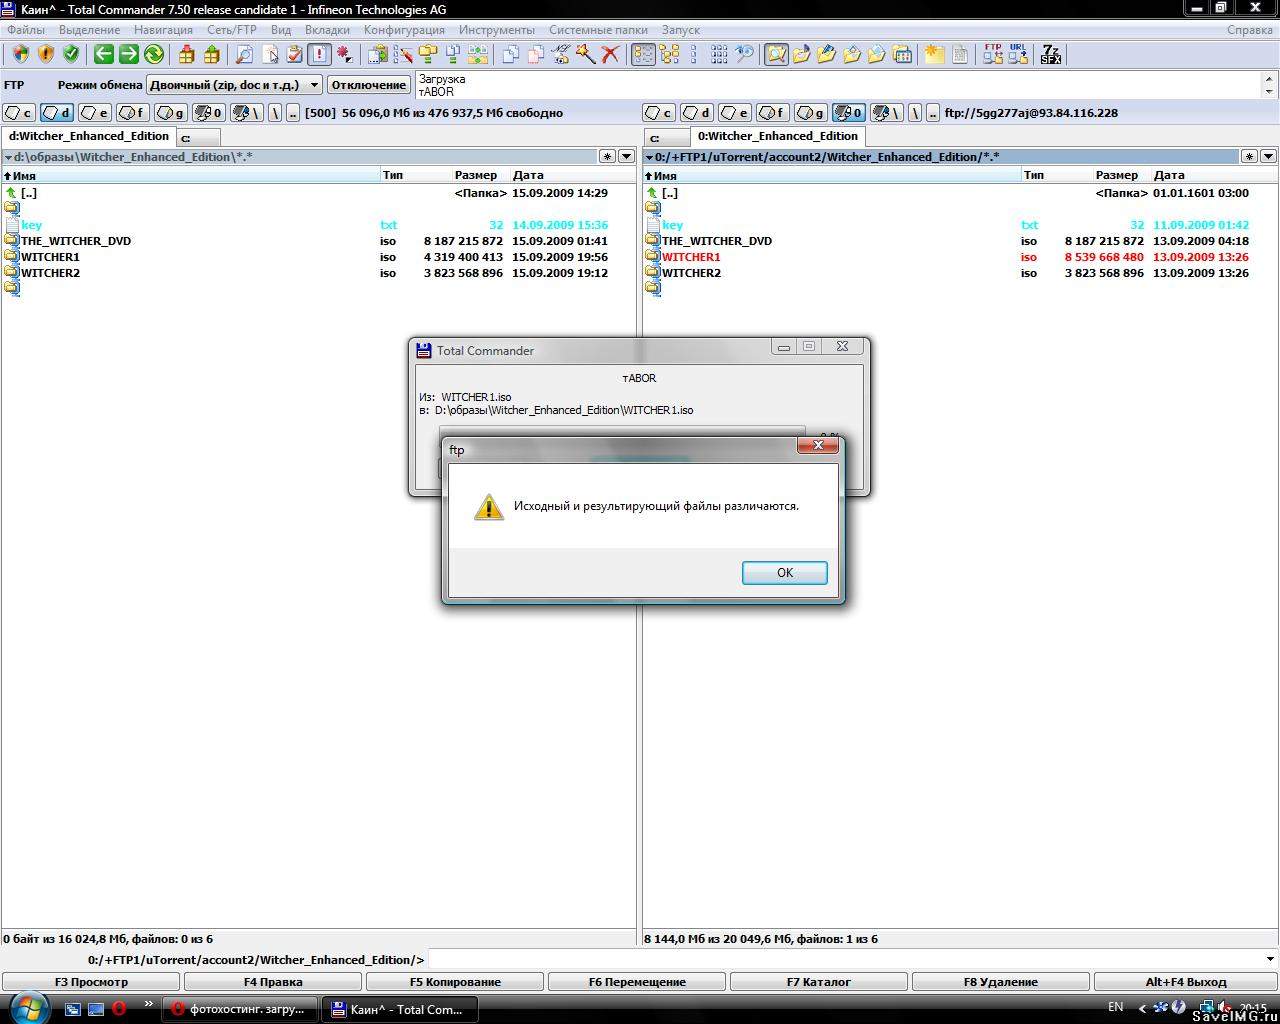Click the EN language indicator in tray
1280x1024 pixels.
1116,1007
